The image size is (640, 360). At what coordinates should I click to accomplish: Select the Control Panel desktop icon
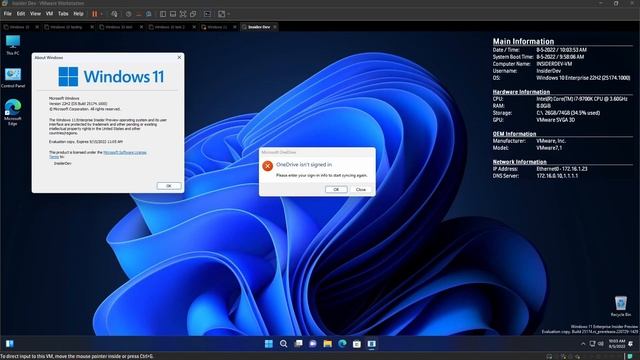[x=13, y=78]
